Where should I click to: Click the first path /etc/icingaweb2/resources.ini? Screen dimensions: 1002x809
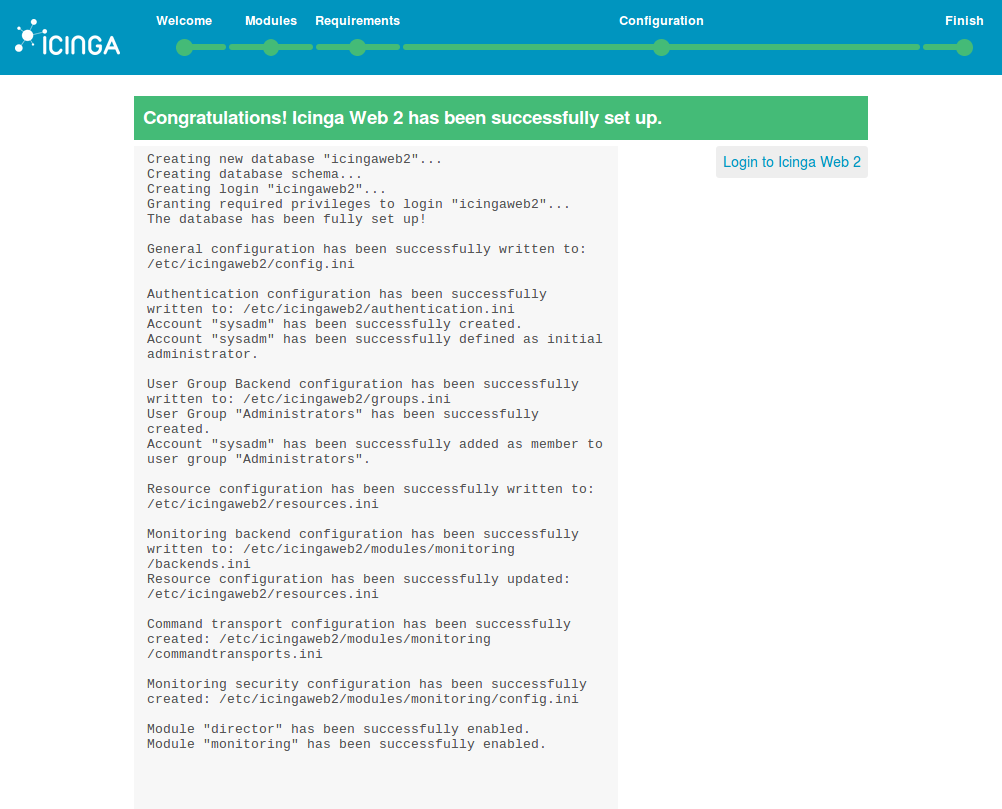click(263, 504)
